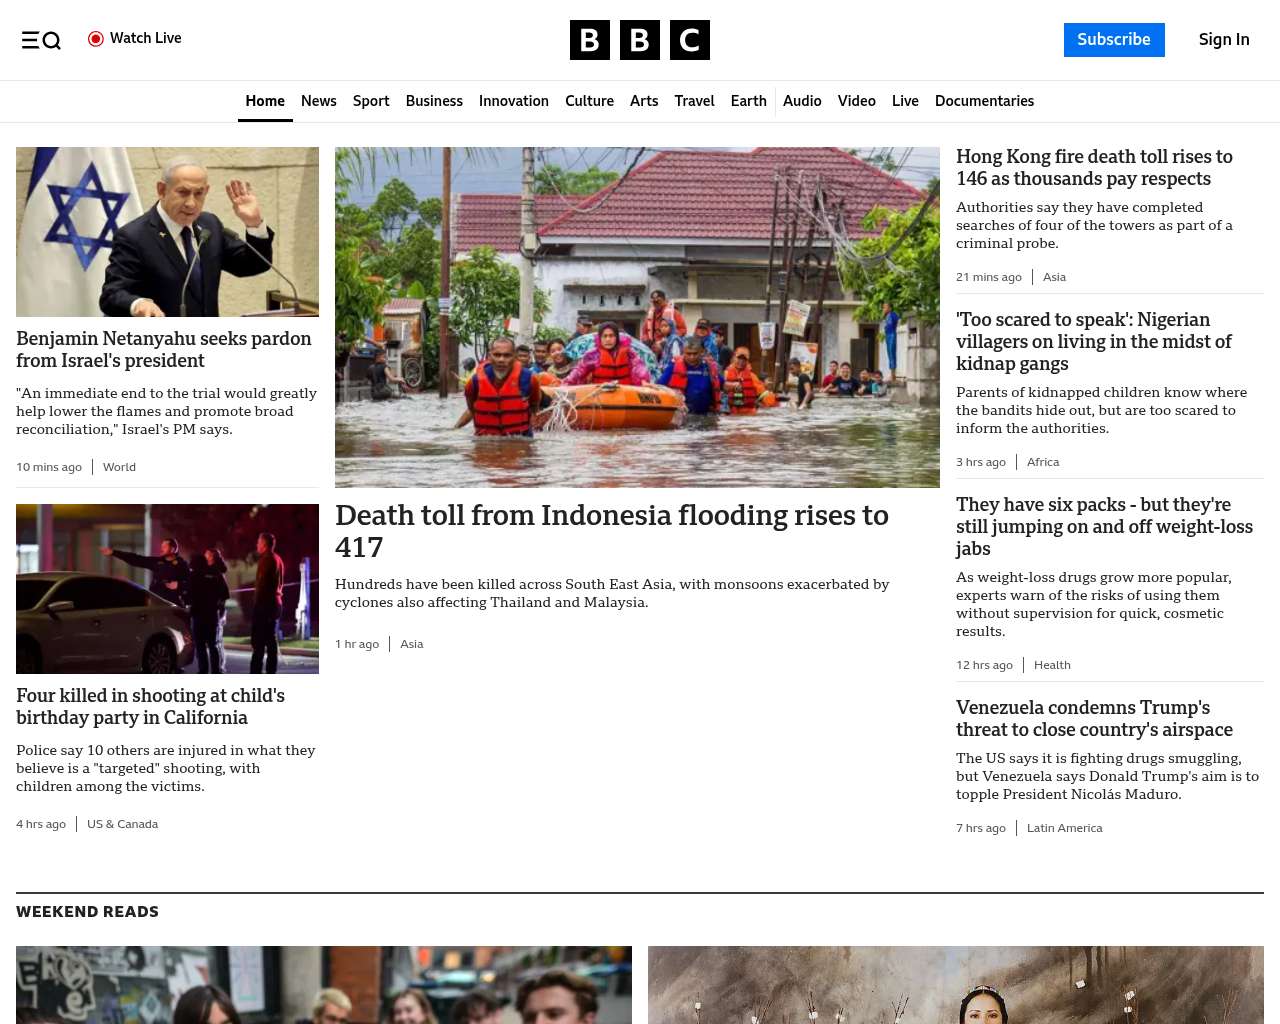Open the Netanyahu pardon article thumbnail
1280x1024 pixels.
167,232
